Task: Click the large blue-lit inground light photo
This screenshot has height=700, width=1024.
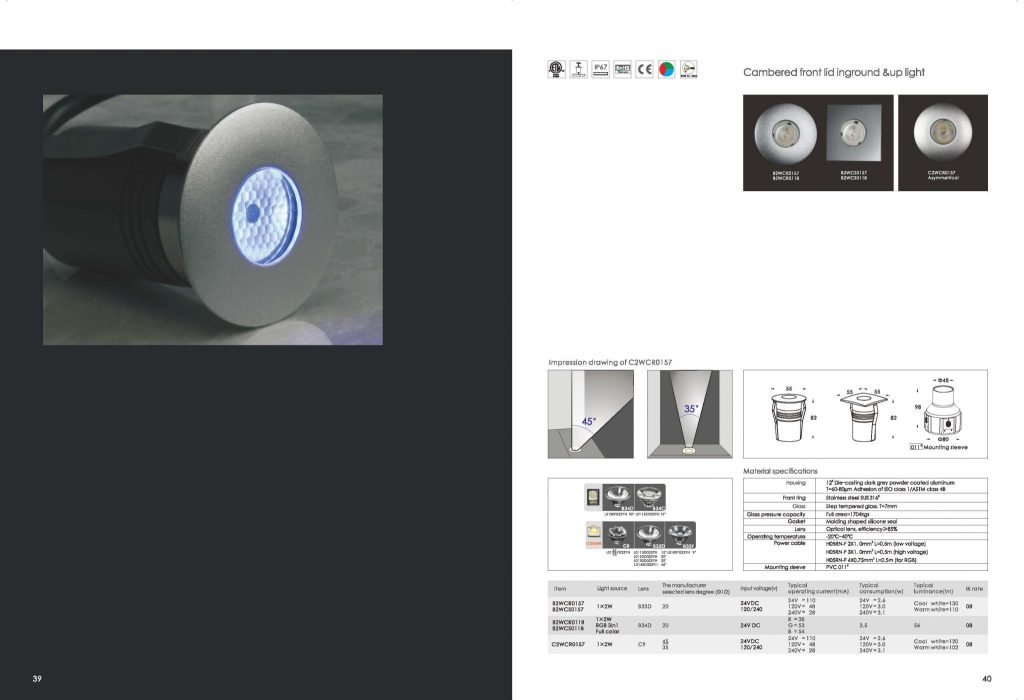Action: point(212,220)
